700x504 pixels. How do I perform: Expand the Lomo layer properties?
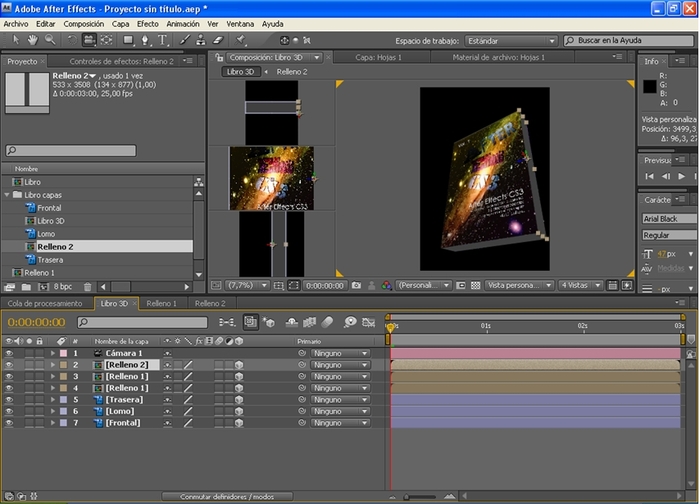(53, 411)
